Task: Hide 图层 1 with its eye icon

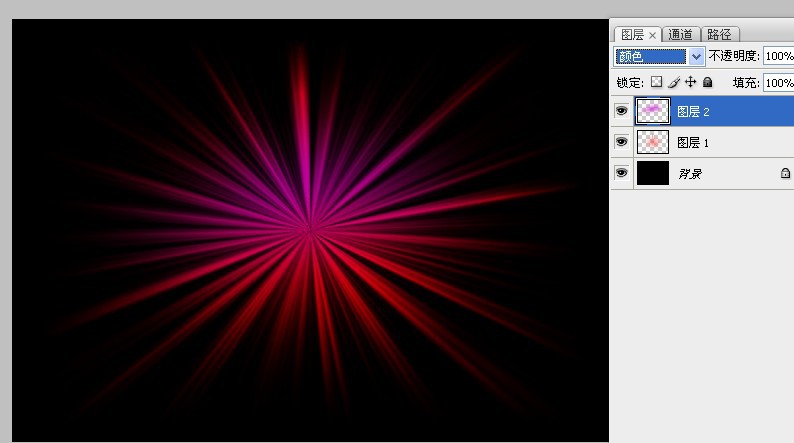Action: click(621, 142)
